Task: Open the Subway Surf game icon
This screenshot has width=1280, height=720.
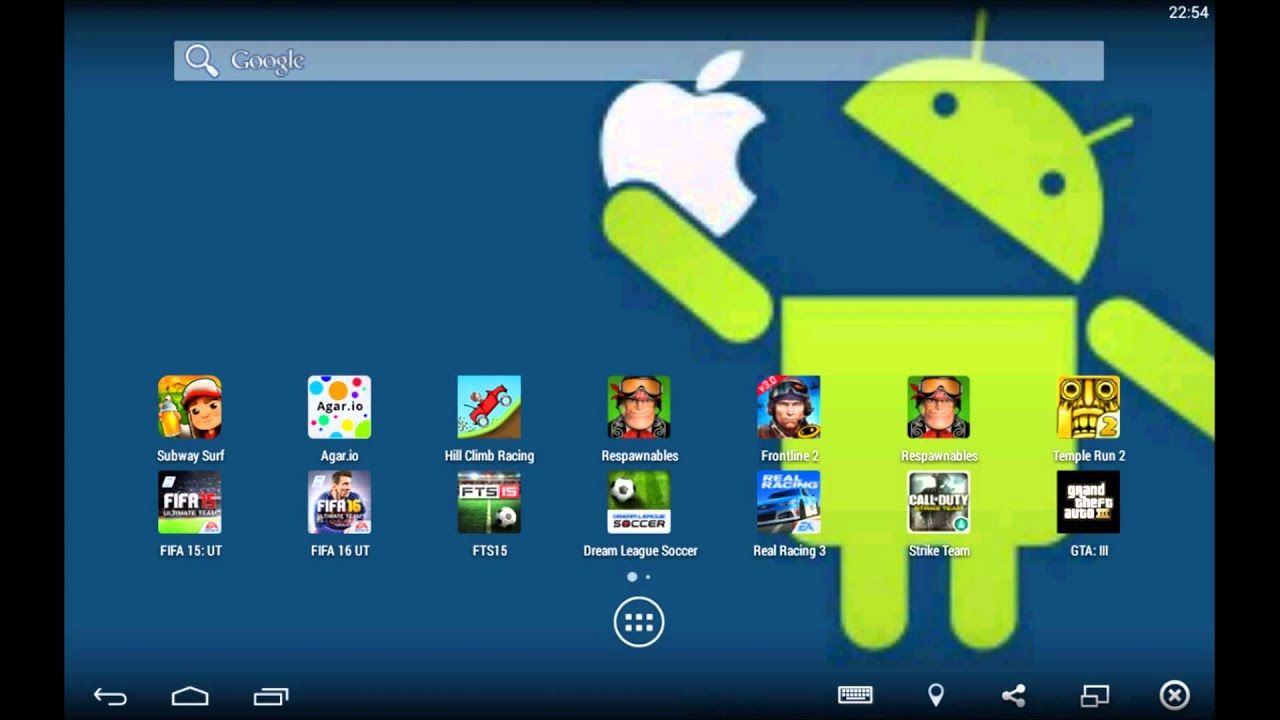Action: click(x=190, y=407)
